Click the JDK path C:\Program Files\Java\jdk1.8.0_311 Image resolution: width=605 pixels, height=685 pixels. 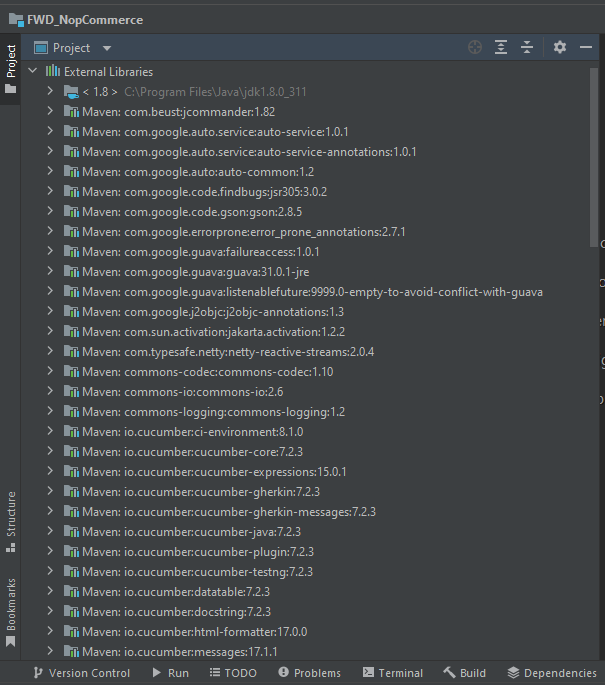(215, 92)
